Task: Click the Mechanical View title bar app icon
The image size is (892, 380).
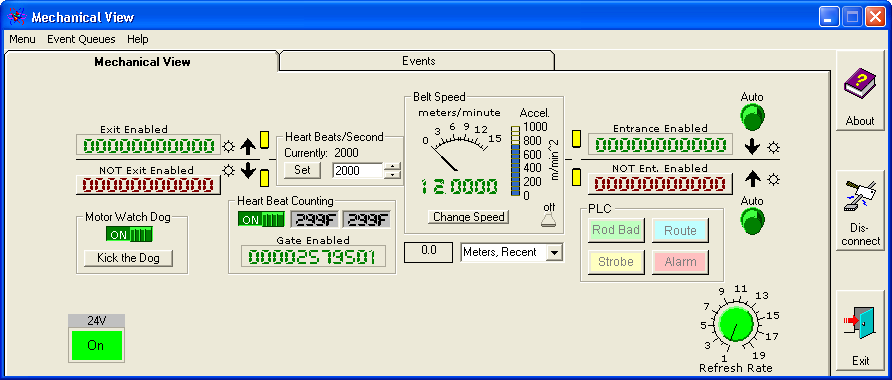Action: coord(16,17)
